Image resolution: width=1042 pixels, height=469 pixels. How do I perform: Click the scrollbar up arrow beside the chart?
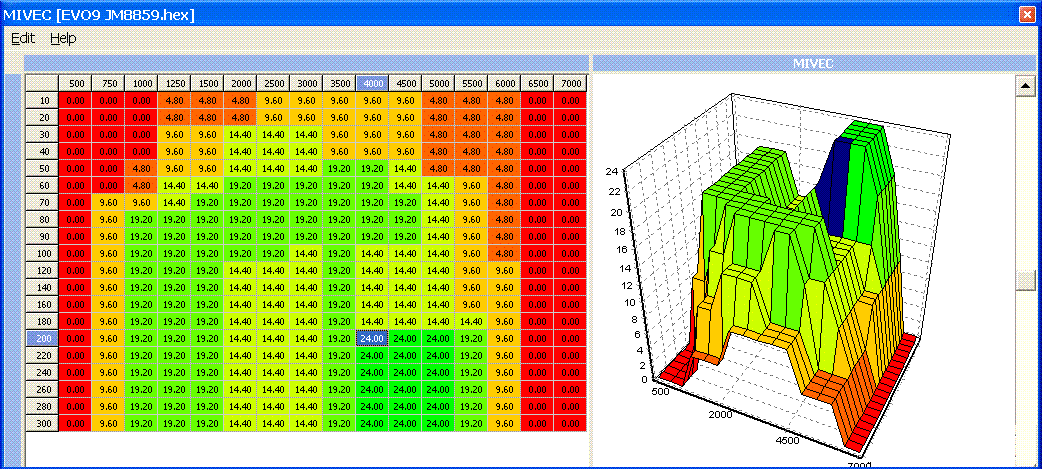click(1026, 84)
